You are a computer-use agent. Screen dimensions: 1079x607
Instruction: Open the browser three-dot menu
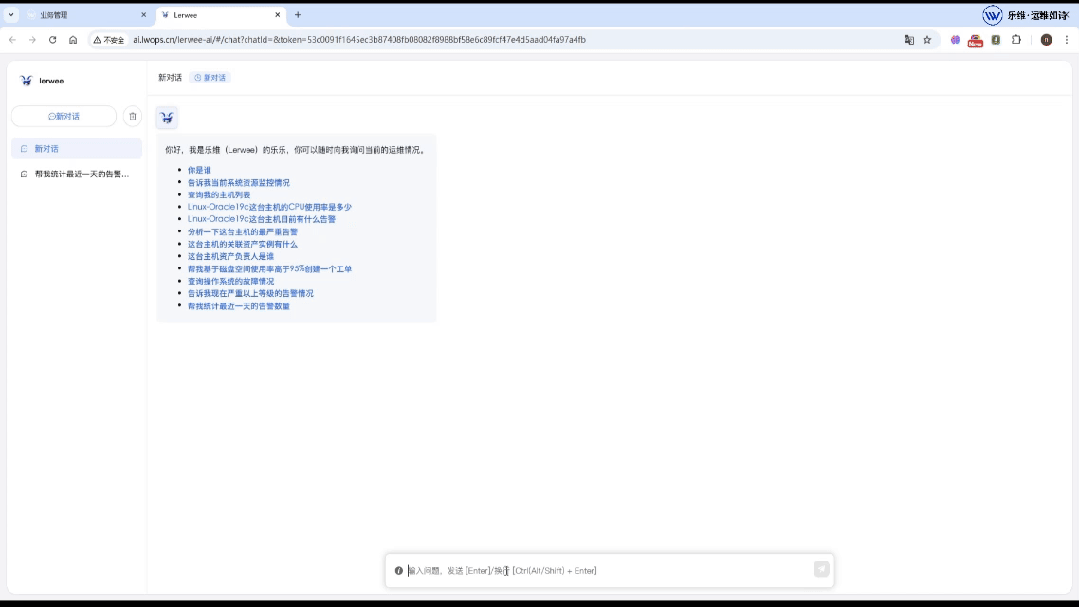pyautogui.click(x=1067, y=40)
